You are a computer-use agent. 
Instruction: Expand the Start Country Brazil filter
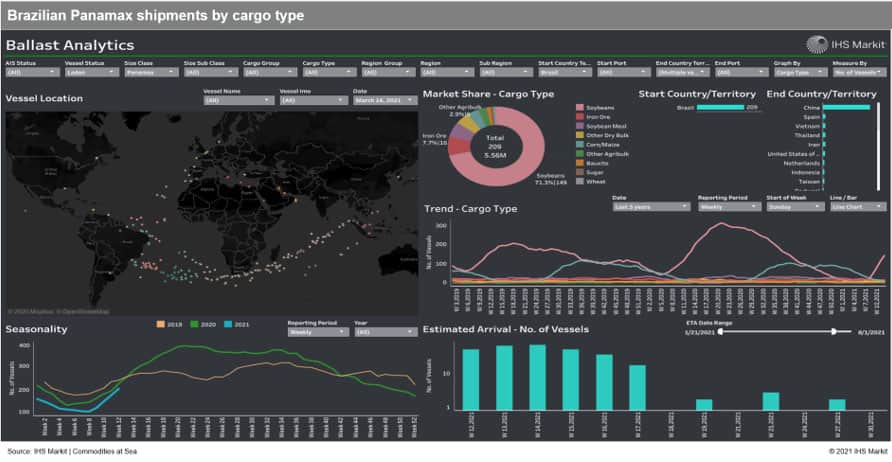[x=563, y=73]
